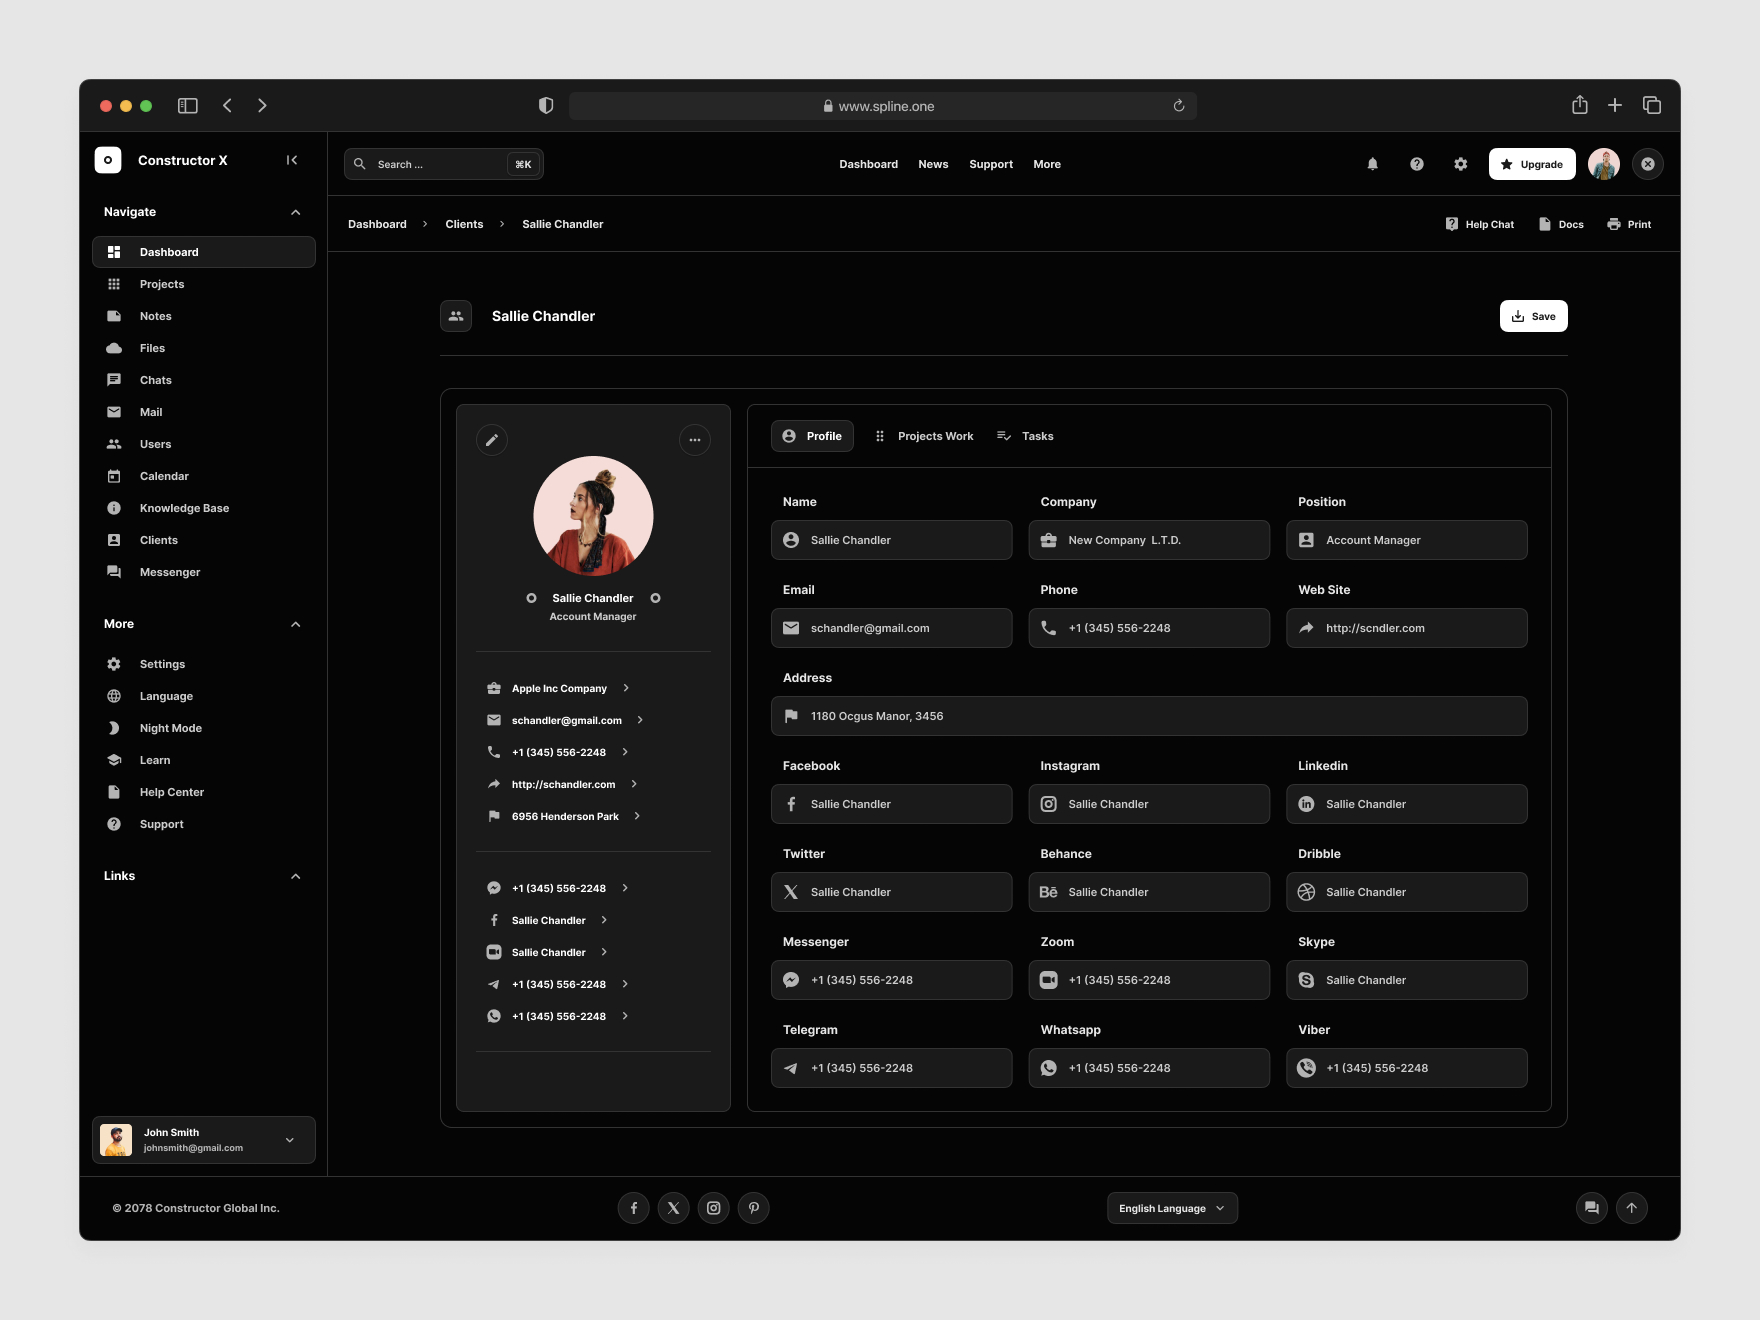Click Sallie Chandler's profile photo
Image resolution: width=1760 pixels, height=1320 pixels.
coord(593,516)
